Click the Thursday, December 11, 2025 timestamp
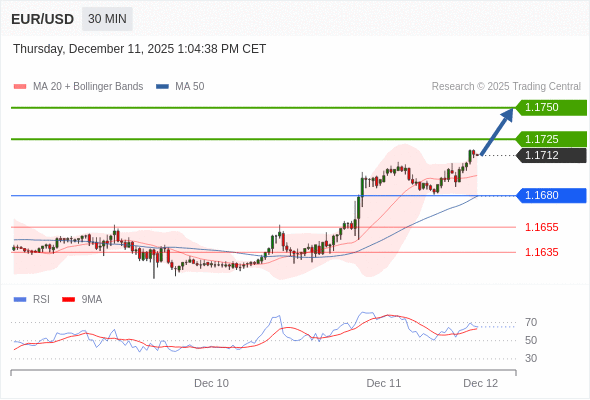 [140, 49]
